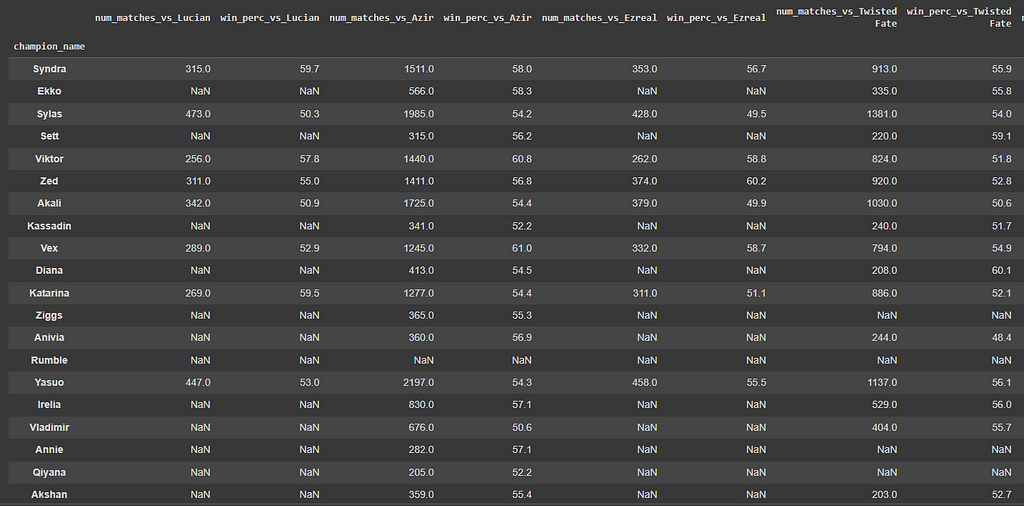The width and height of the screenshot is (1024, 506).
Task: Select the Anivia row label
Action: click(49, 338)
